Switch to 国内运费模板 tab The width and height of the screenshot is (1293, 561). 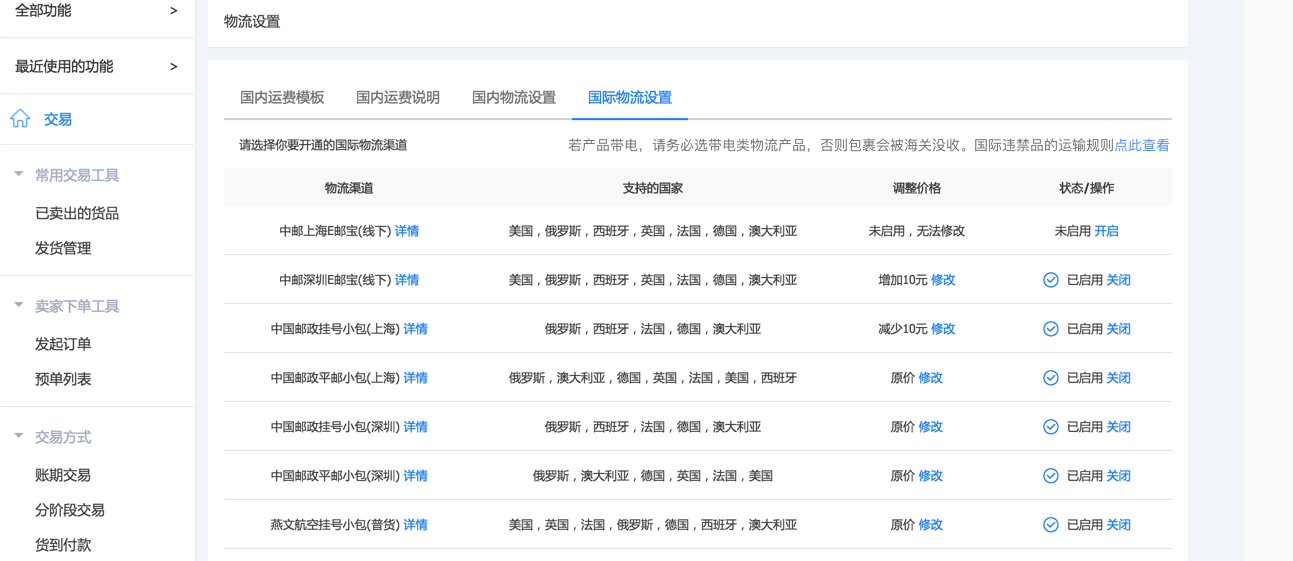click(x=282, y=97)
